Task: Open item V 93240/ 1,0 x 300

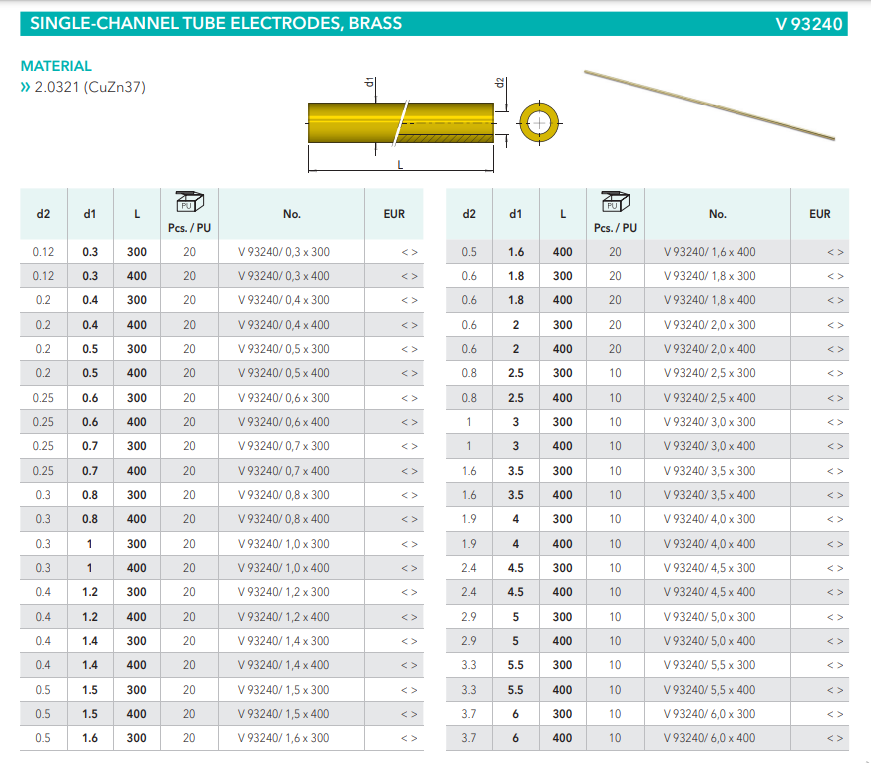Action: point(283,544)
